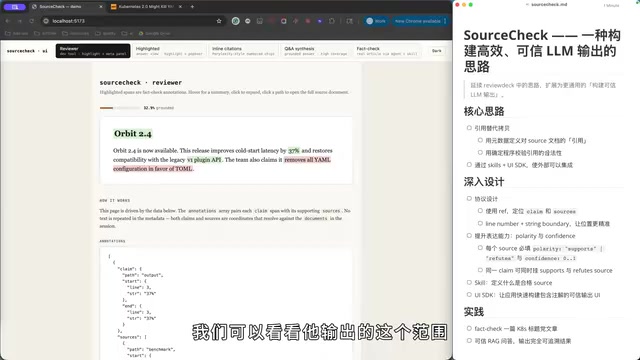Viewport: 640px width, 360px height.
Task: Select the Q&A synthesis tab
Action: 316,51
